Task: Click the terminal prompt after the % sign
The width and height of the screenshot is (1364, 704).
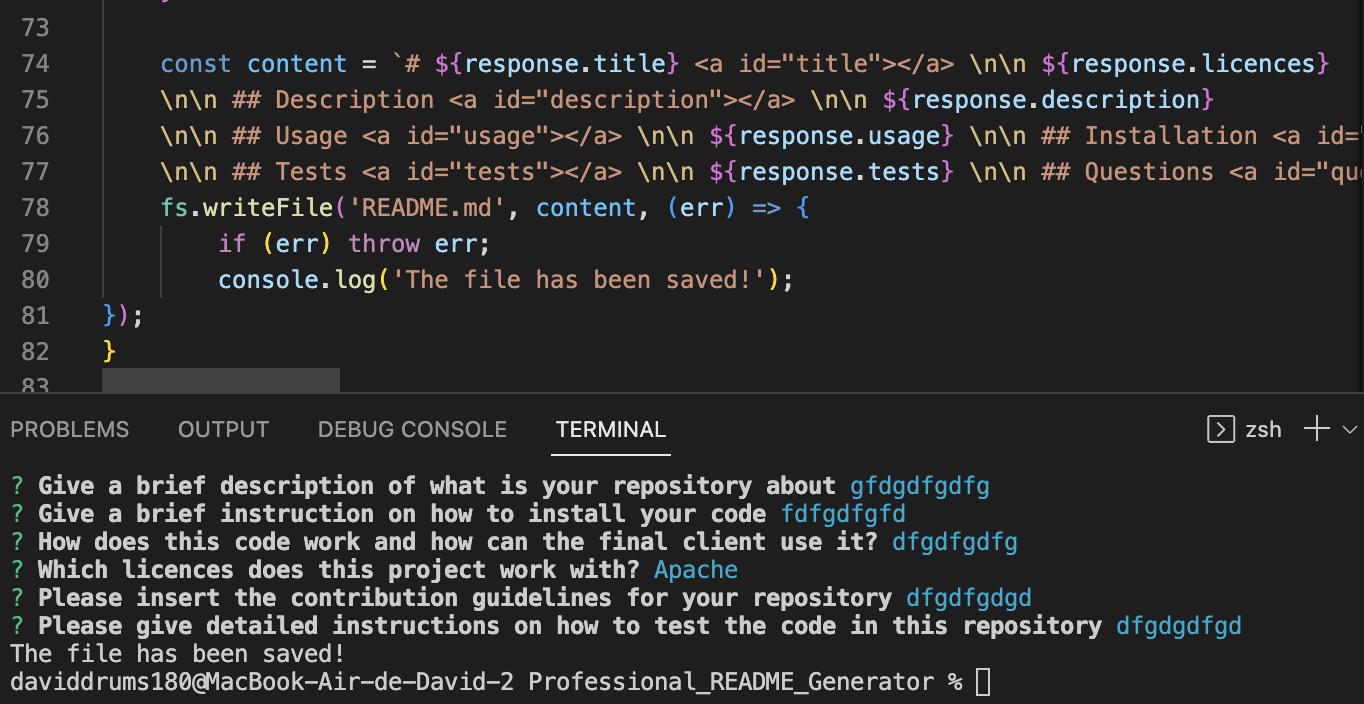Action: click(x=984, y=682)
